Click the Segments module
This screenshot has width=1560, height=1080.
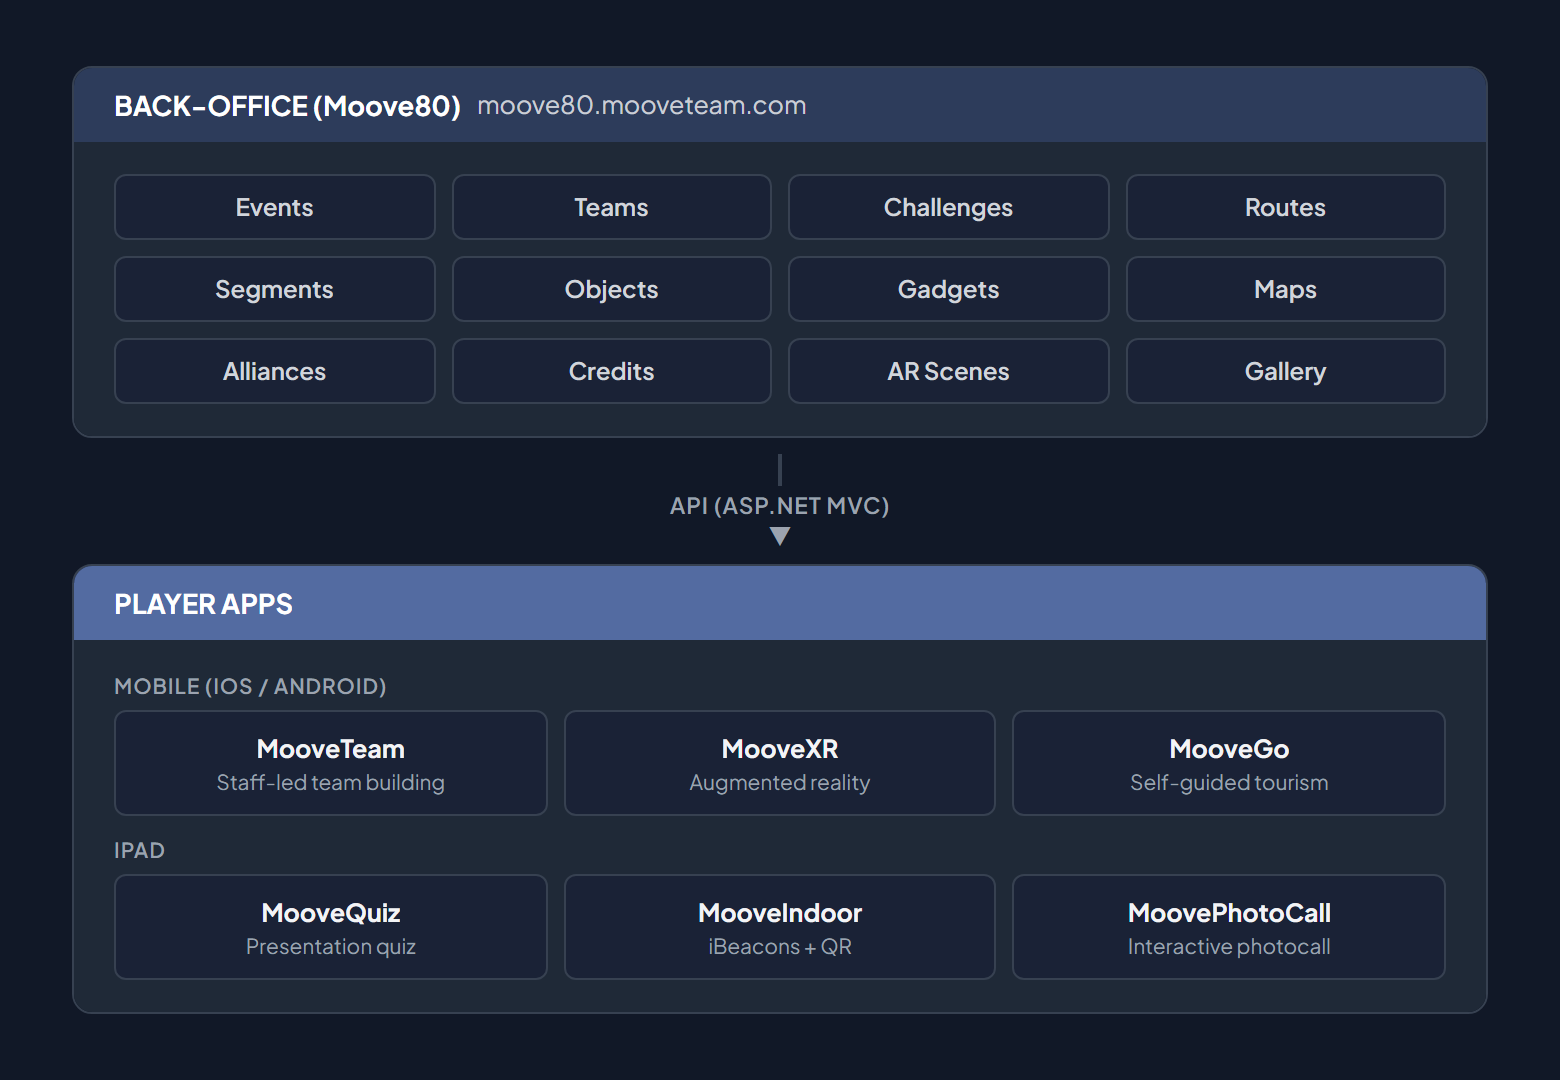(274, 289)
